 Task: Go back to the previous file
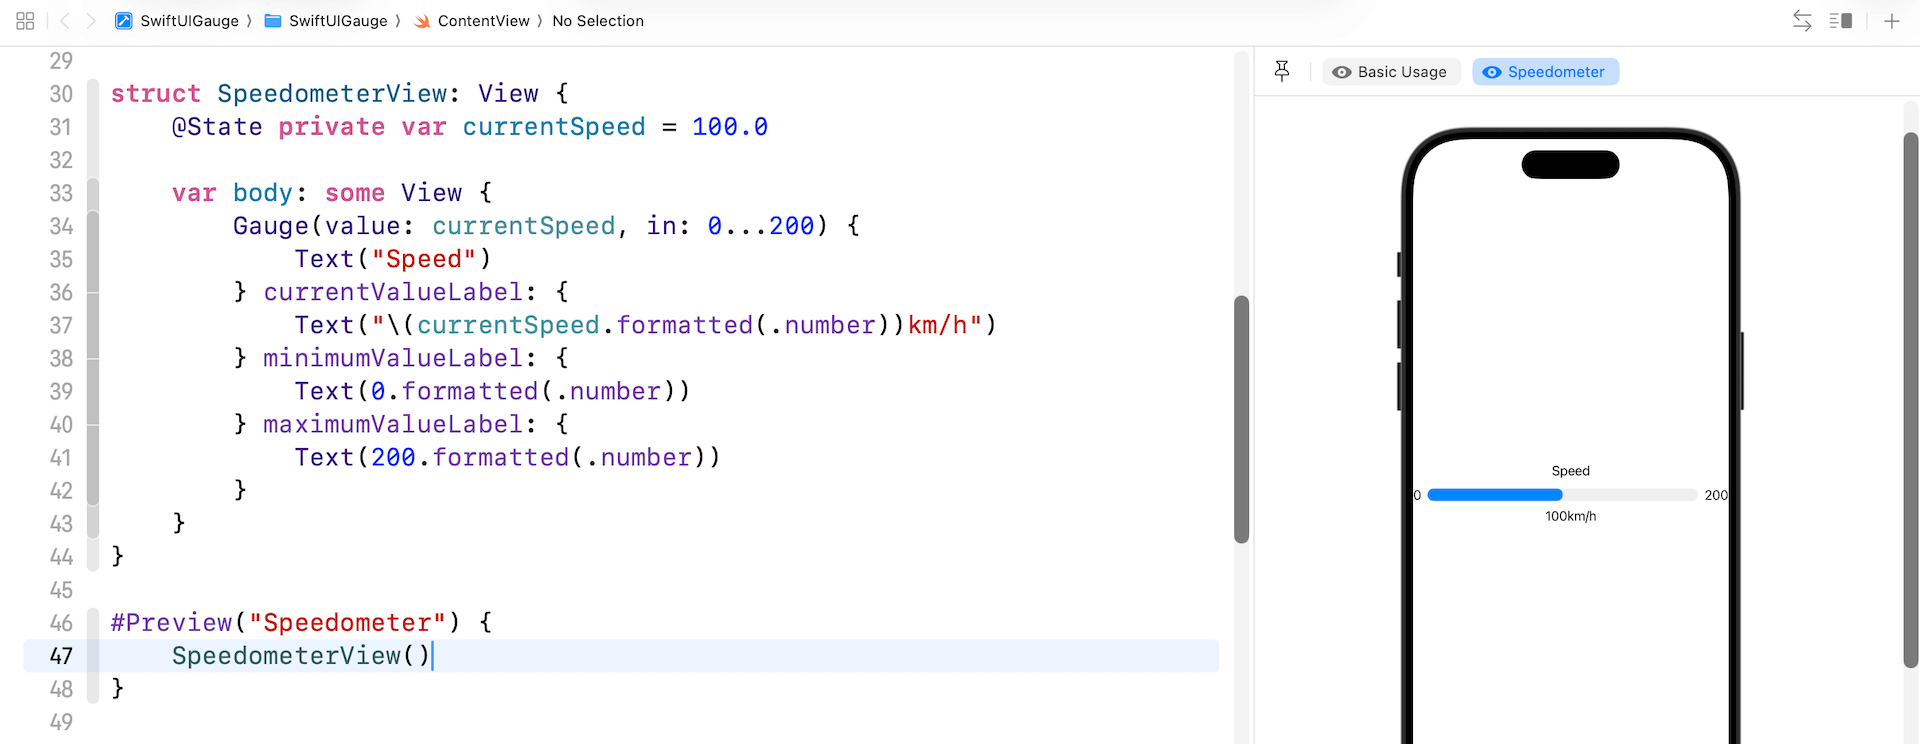pyautogui.click(x=65, y=21)
